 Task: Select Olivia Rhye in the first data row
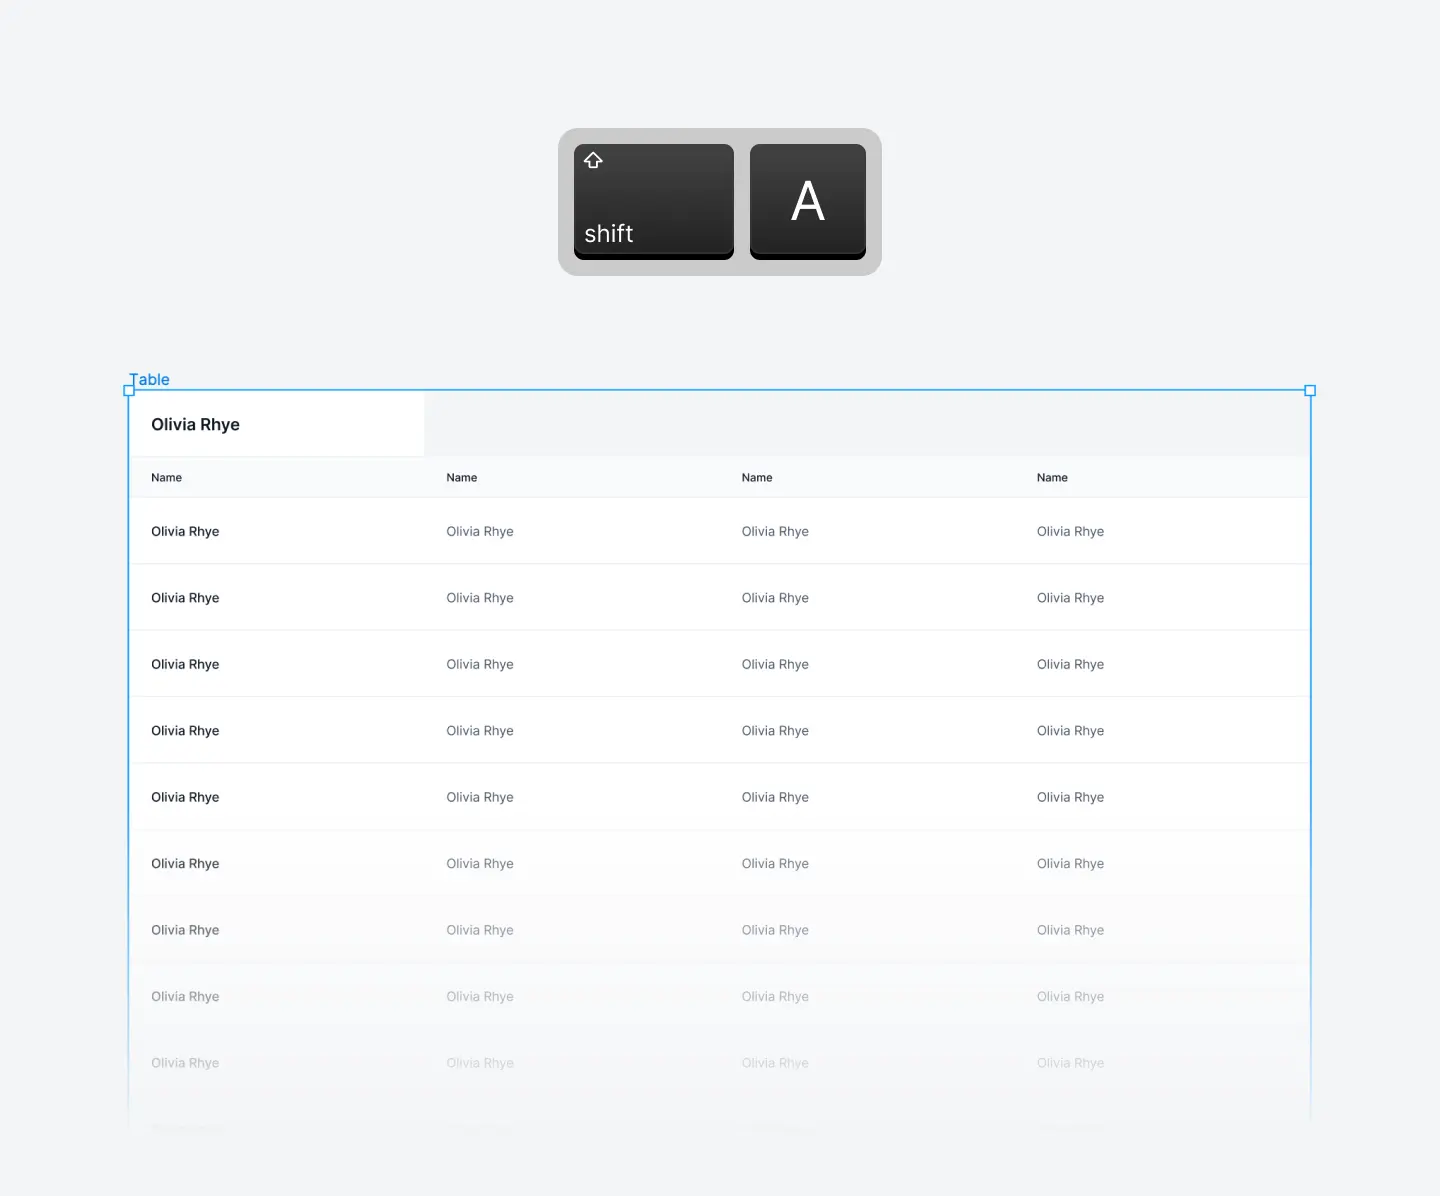(x=184, y=531)
